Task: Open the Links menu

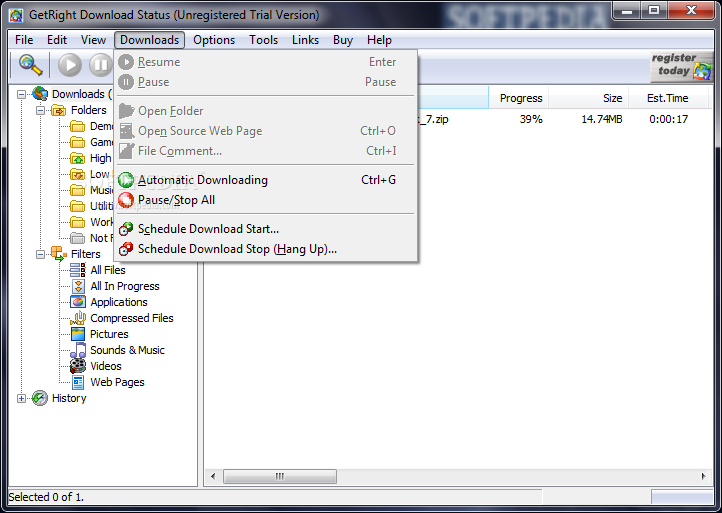Action: 305,40
